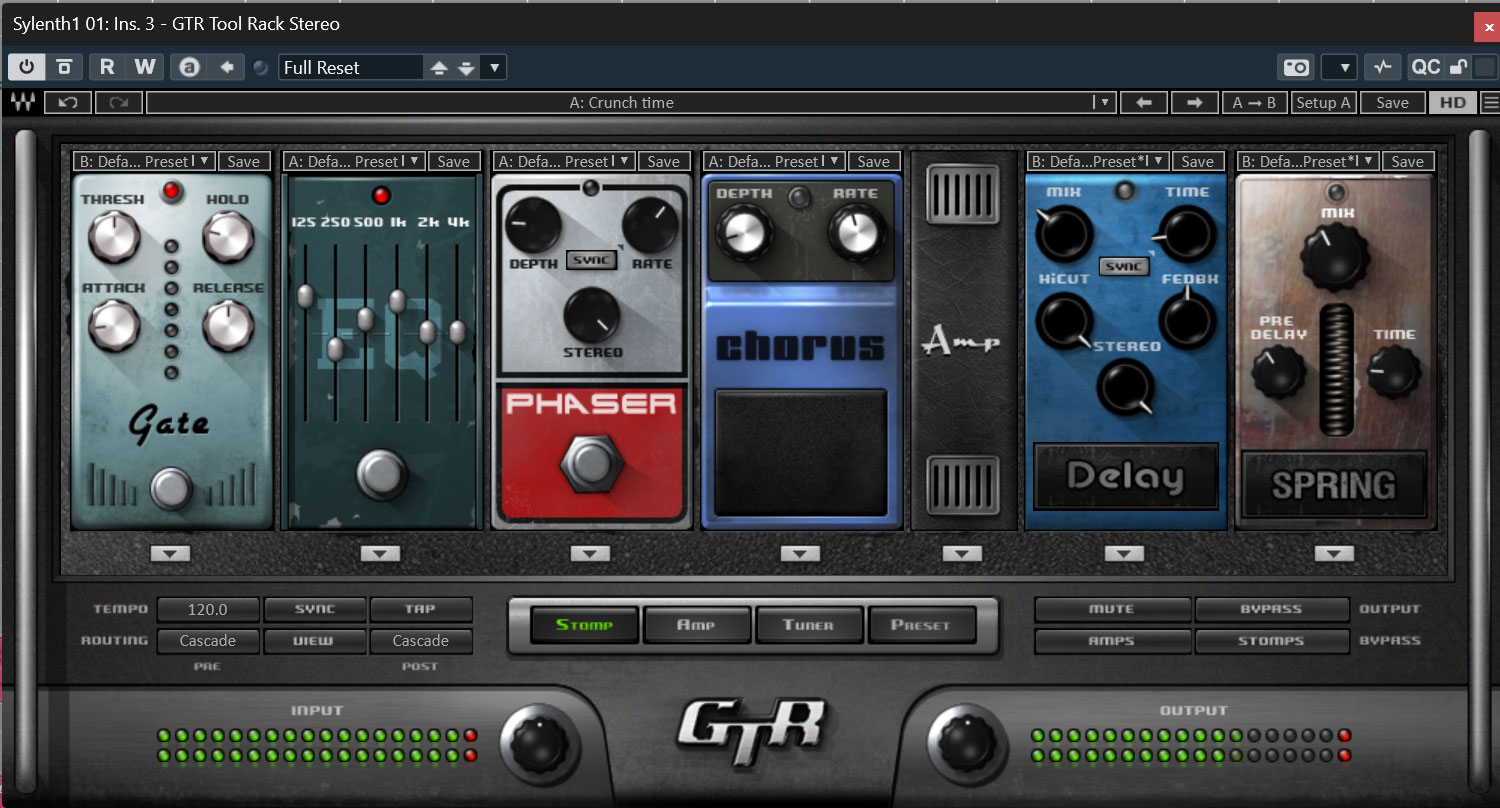
Task: Load the previous preset with left arrow
Action: (1144, 102)
